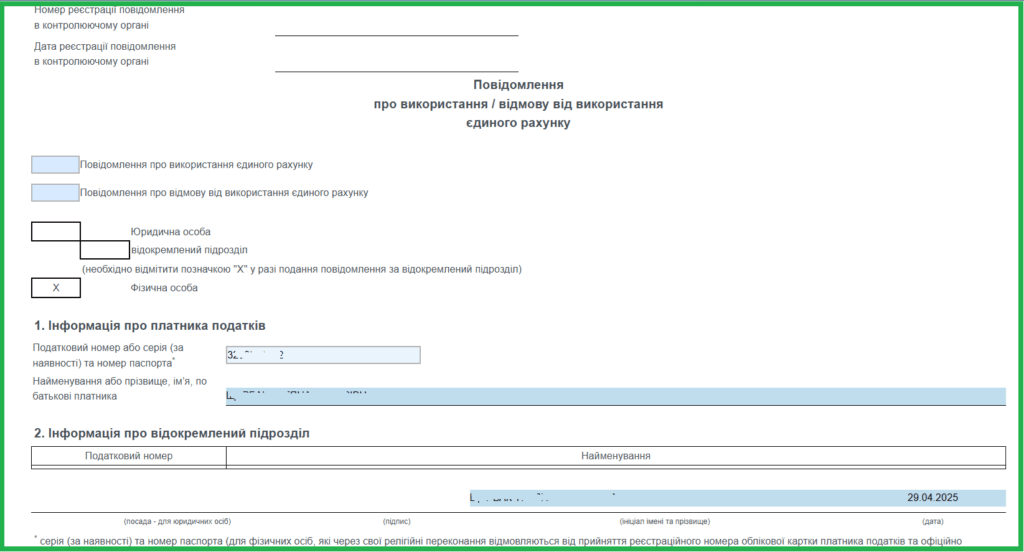Select the label "Фізична особа"
Screen dimensions: 1024x552
tap(164, 288)
